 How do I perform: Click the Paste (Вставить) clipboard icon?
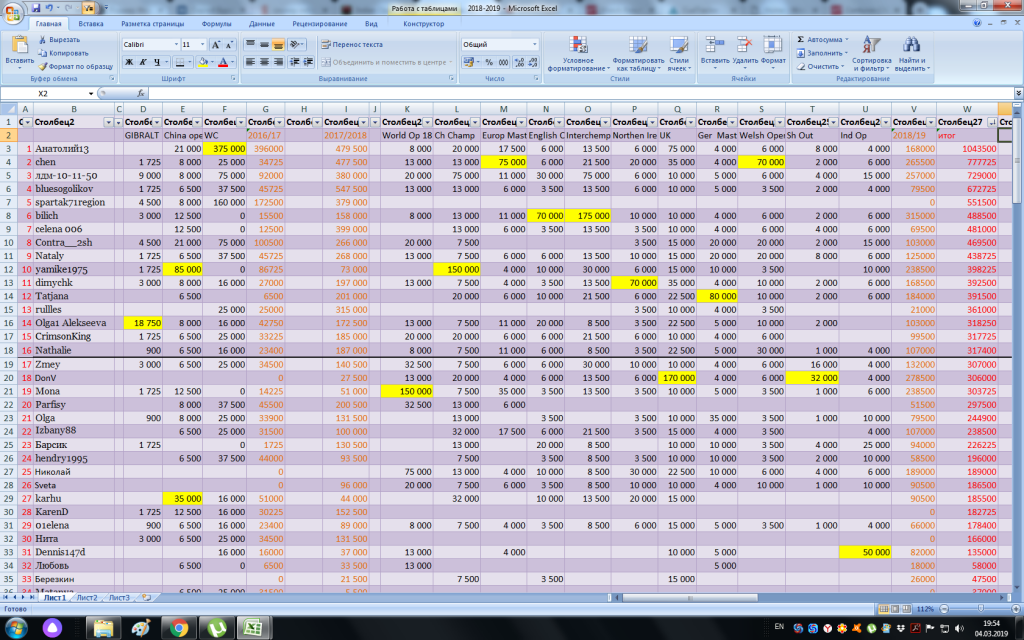coord(19,44)
